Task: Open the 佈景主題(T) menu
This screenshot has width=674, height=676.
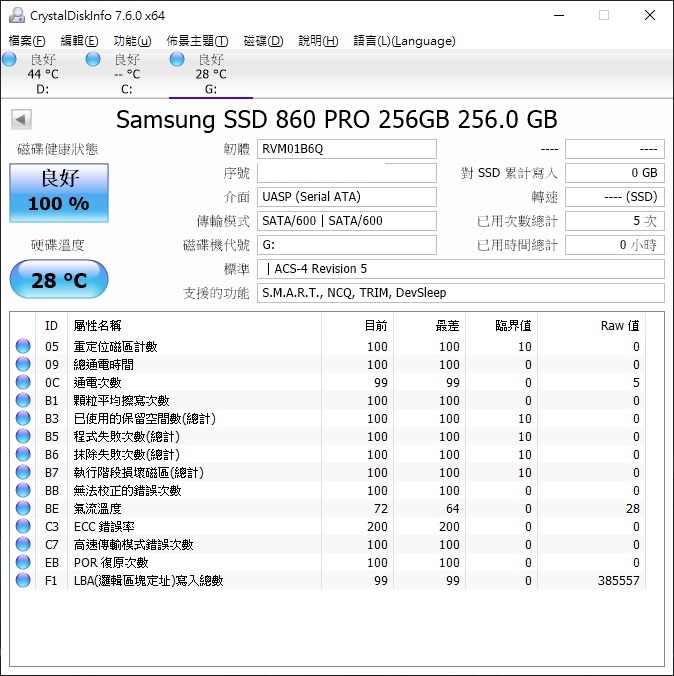Action: click(197, 41)
